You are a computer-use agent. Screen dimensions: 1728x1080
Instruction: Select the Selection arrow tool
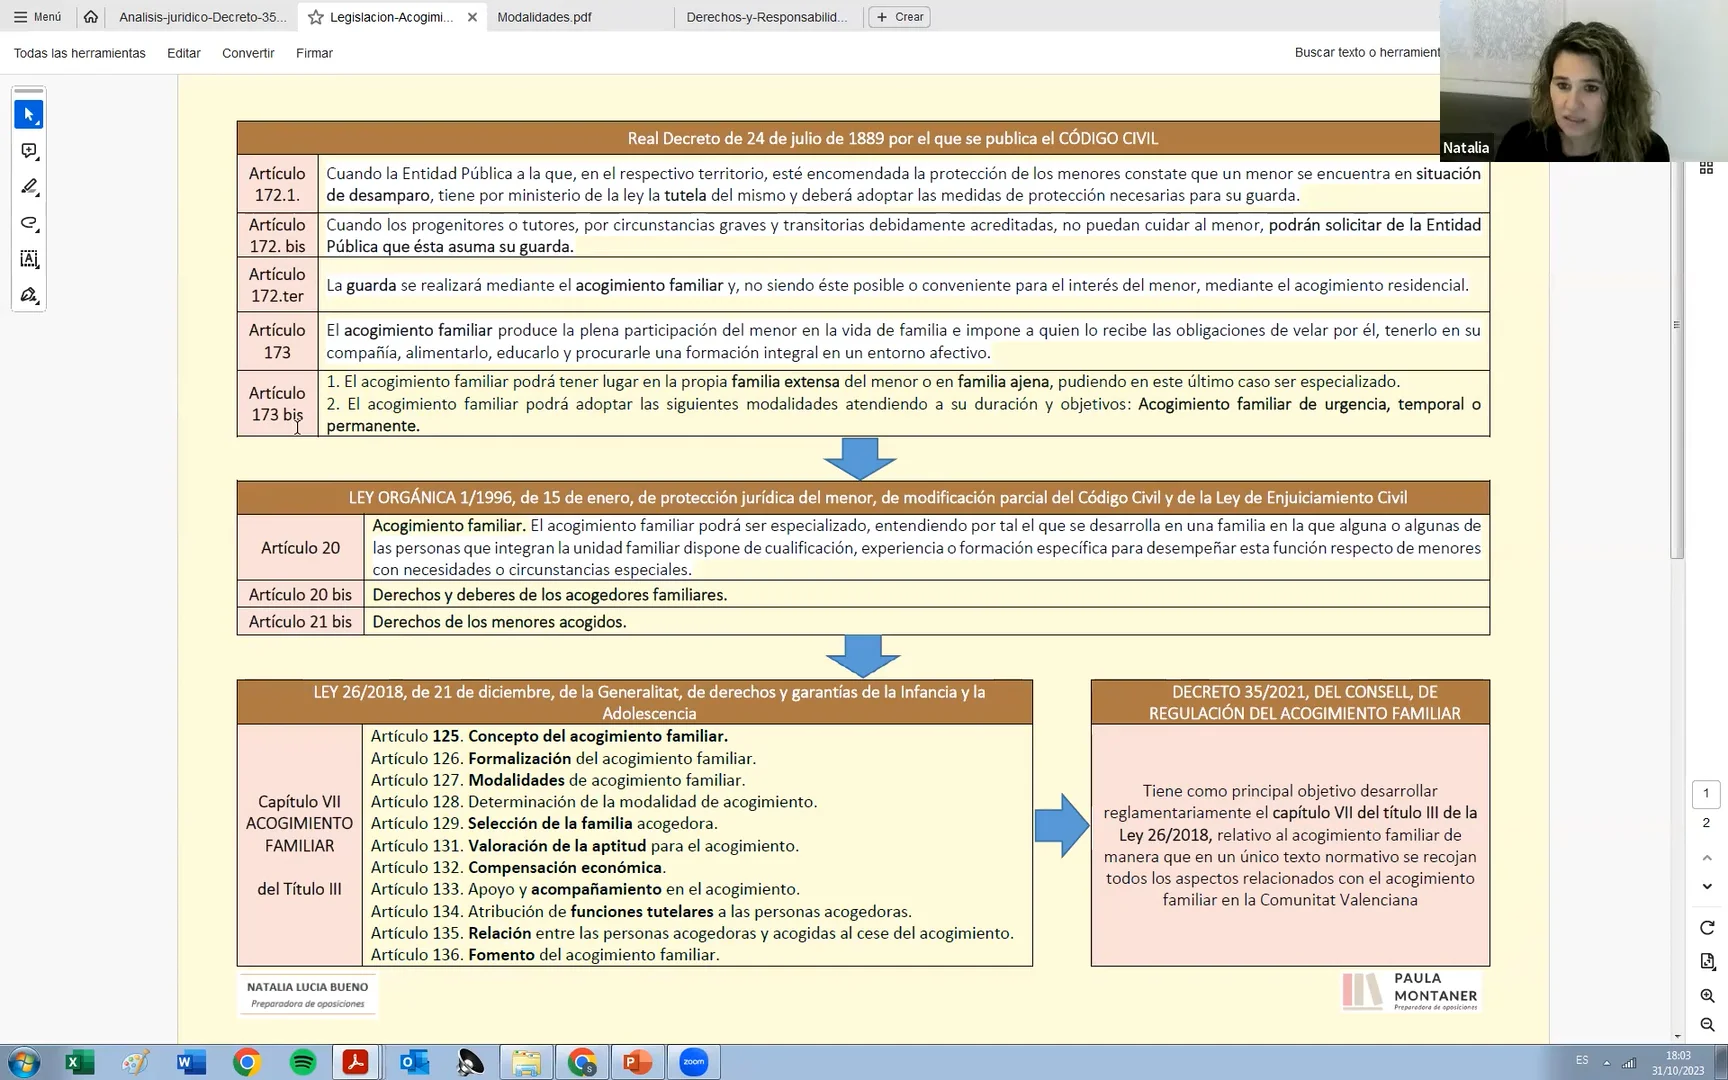[x=29, y=114]
